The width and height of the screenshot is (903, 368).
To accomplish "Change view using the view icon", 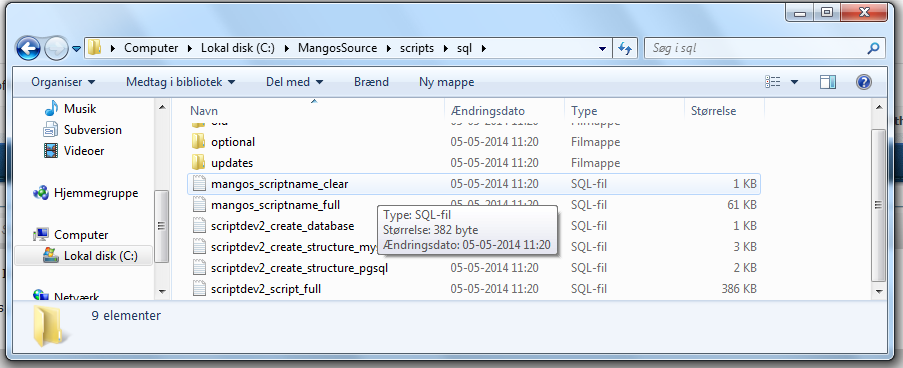I will click(x=773, y=82).
